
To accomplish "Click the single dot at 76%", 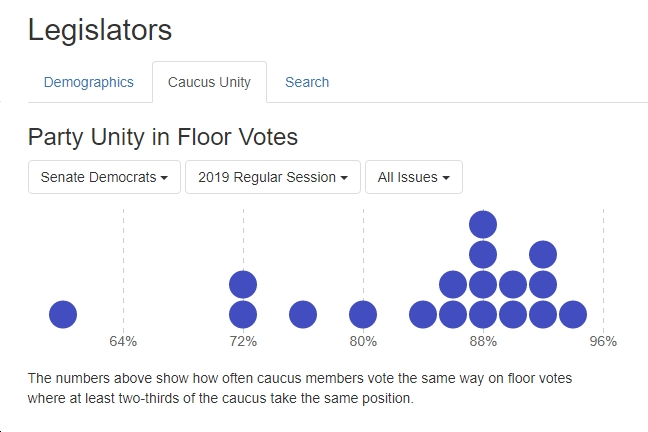I will coord(303,315).
